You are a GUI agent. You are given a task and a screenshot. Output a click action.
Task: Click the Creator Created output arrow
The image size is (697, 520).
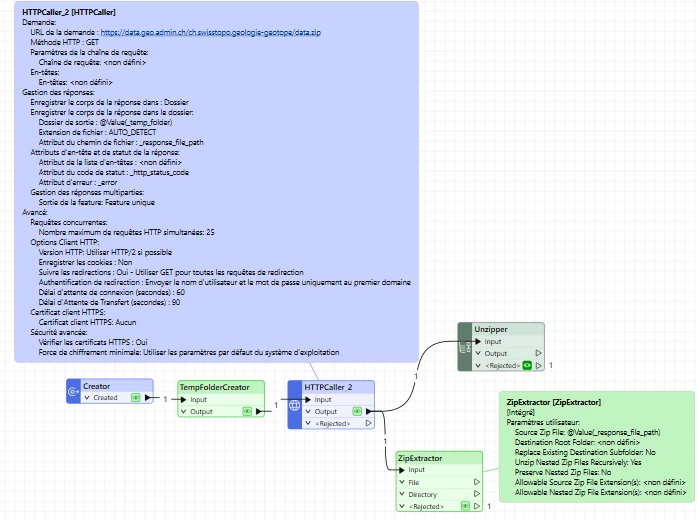[148, 397]
